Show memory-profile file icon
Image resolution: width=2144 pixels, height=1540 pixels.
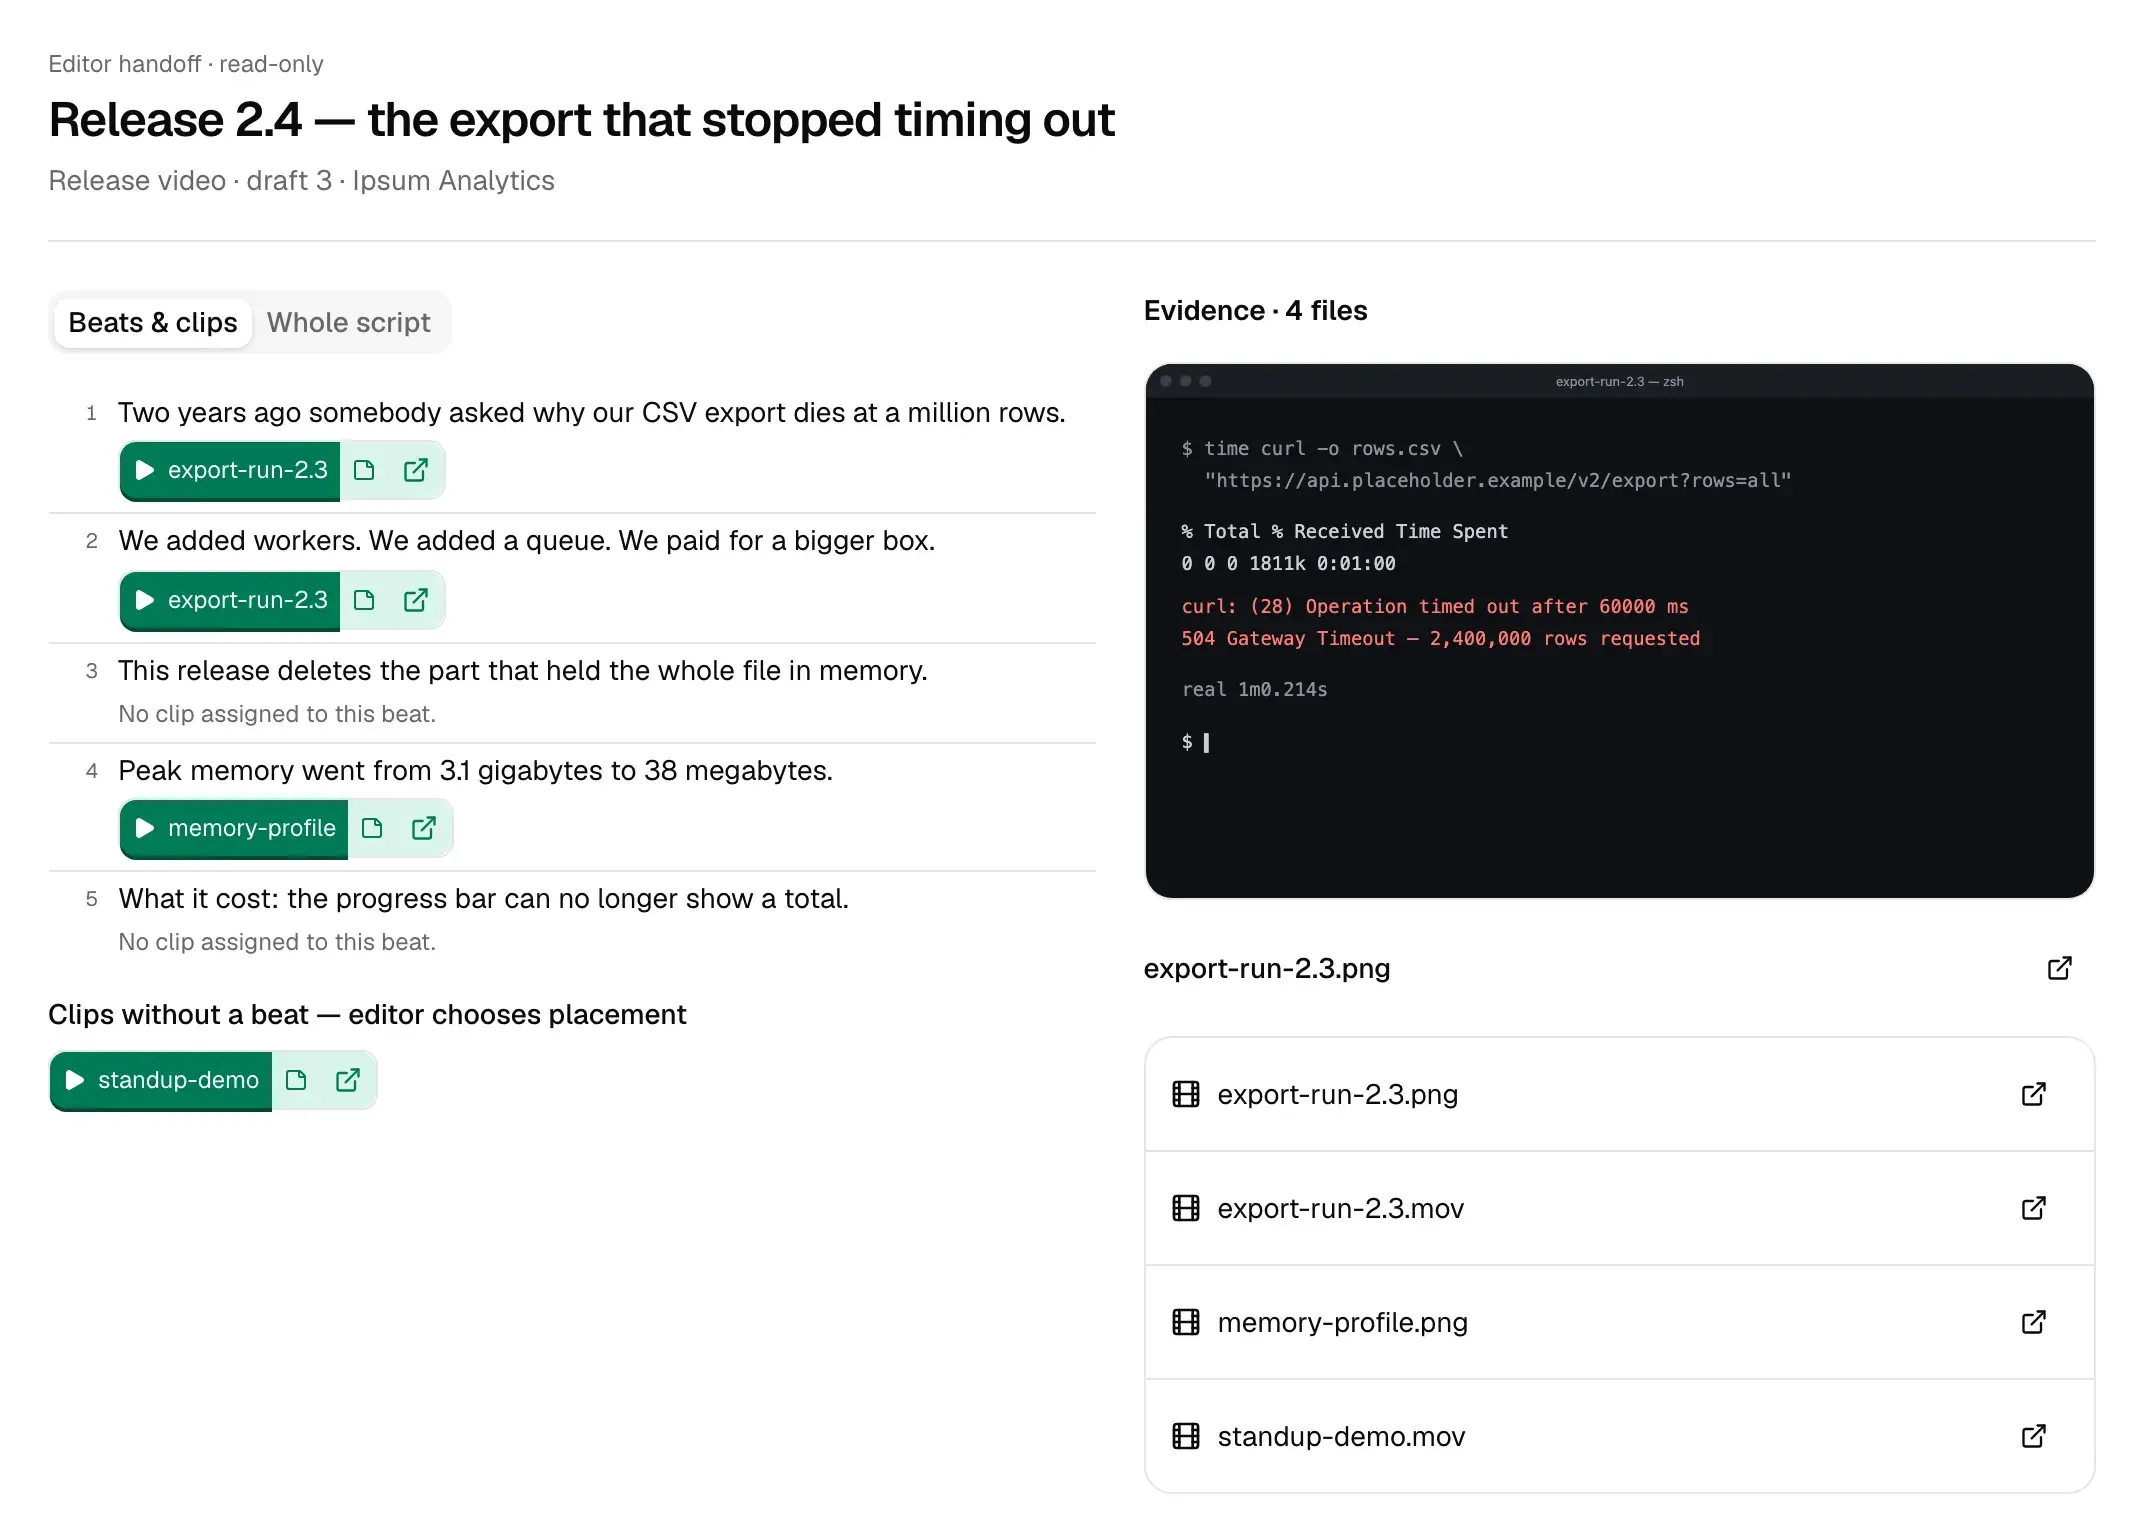[x=372, y=828]
